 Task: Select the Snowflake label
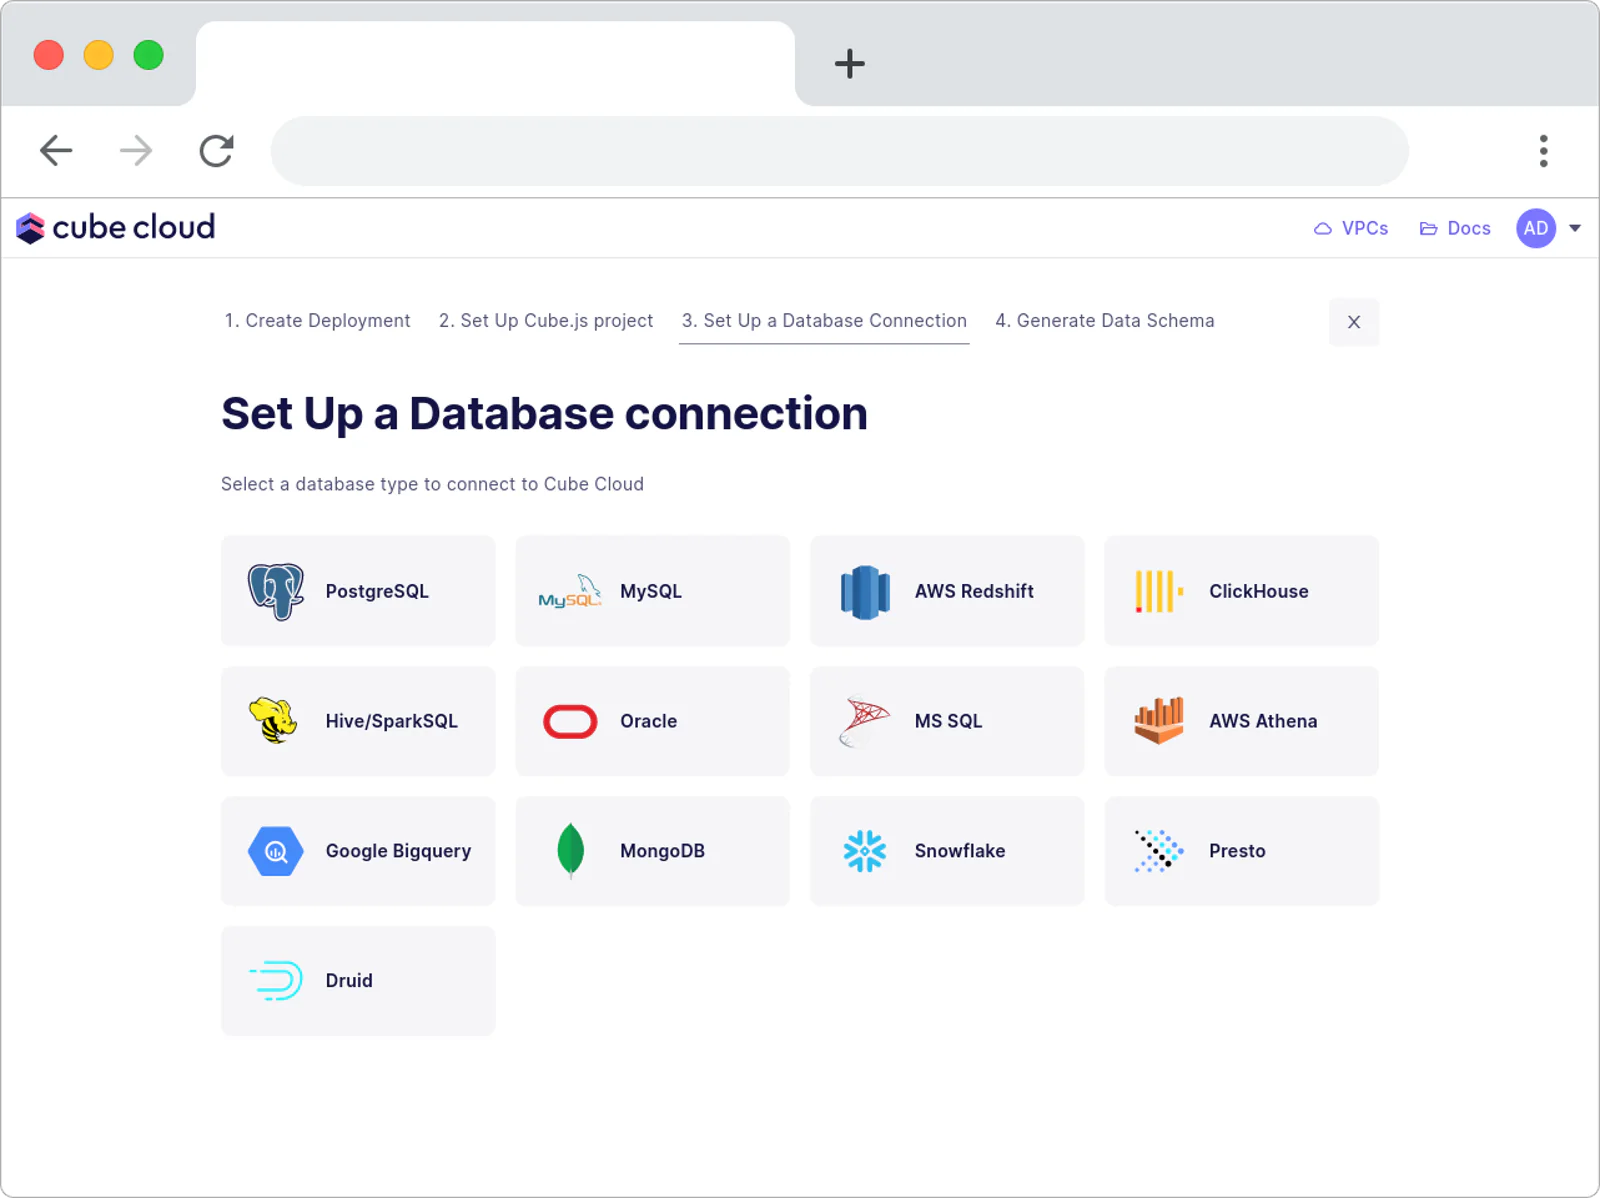(960, 851)
